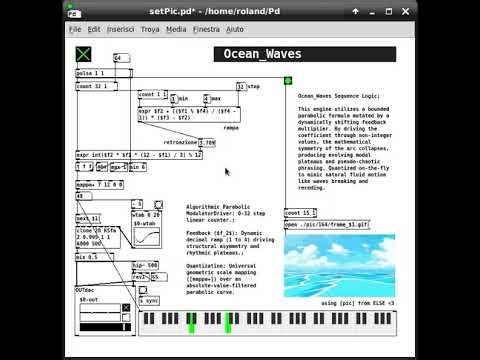
Task: Select the 'min' number box showing 1
Action: click(174, 99)
